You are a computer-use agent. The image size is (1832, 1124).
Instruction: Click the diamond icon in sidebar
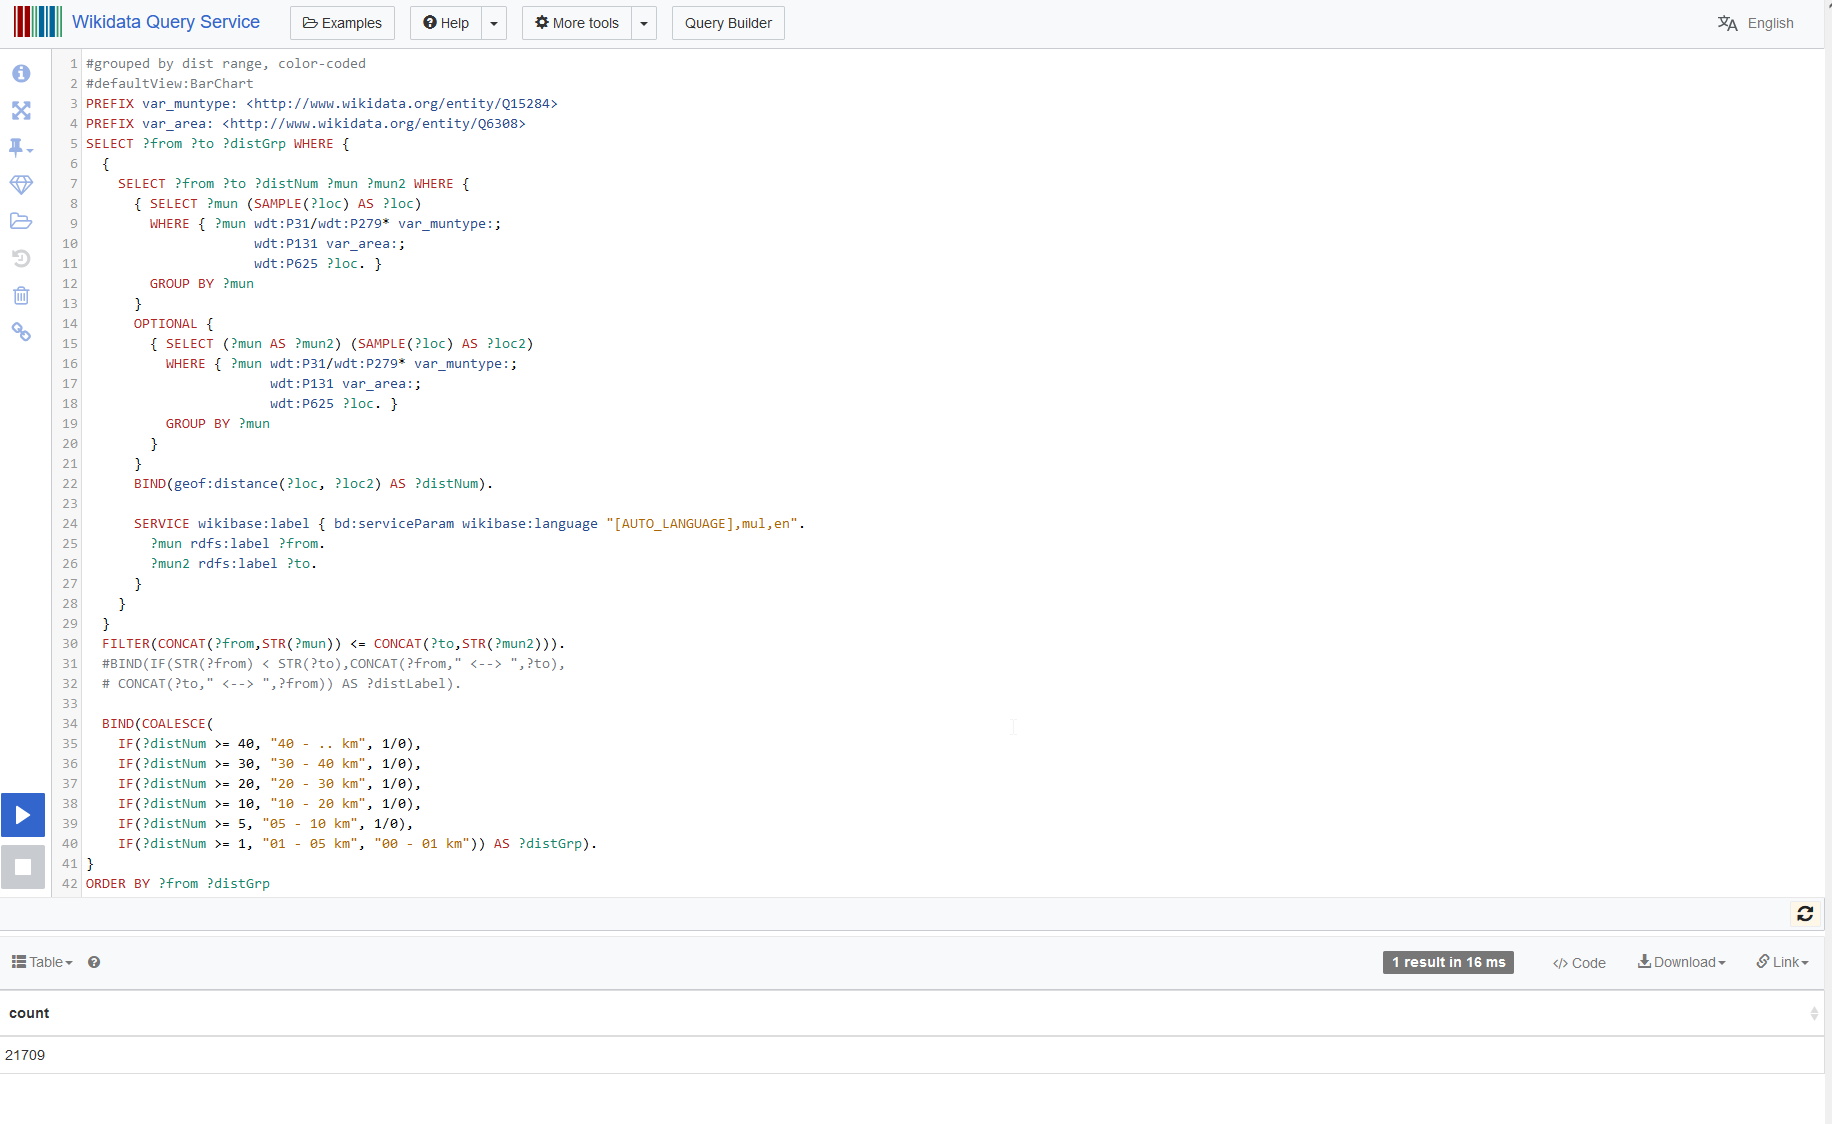click(x=21, y=185)
